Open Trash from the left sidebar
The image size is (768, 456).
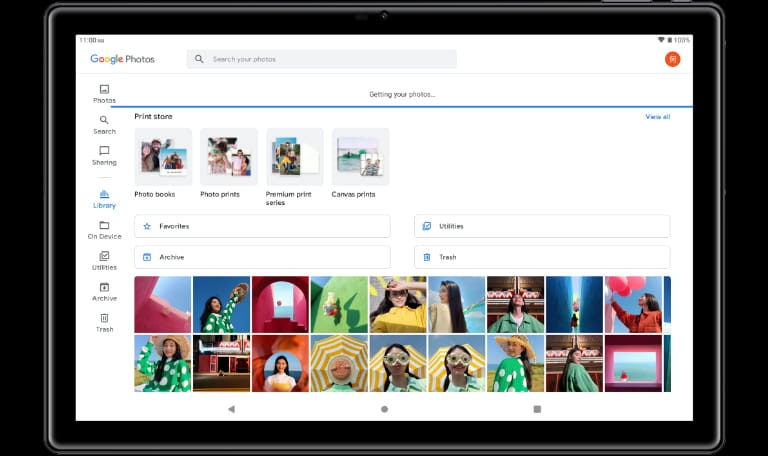(104, 322)
